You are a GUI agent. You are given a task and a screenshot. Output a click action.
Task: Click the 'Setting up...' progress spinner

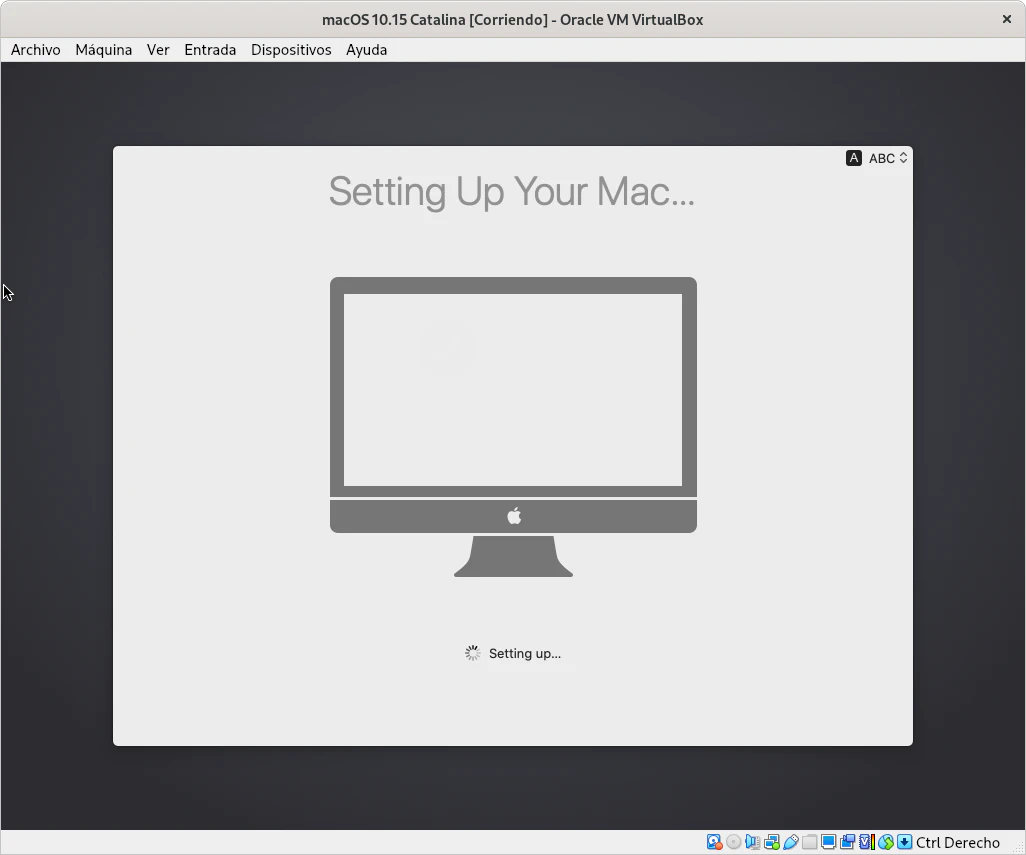click(472, 653)
